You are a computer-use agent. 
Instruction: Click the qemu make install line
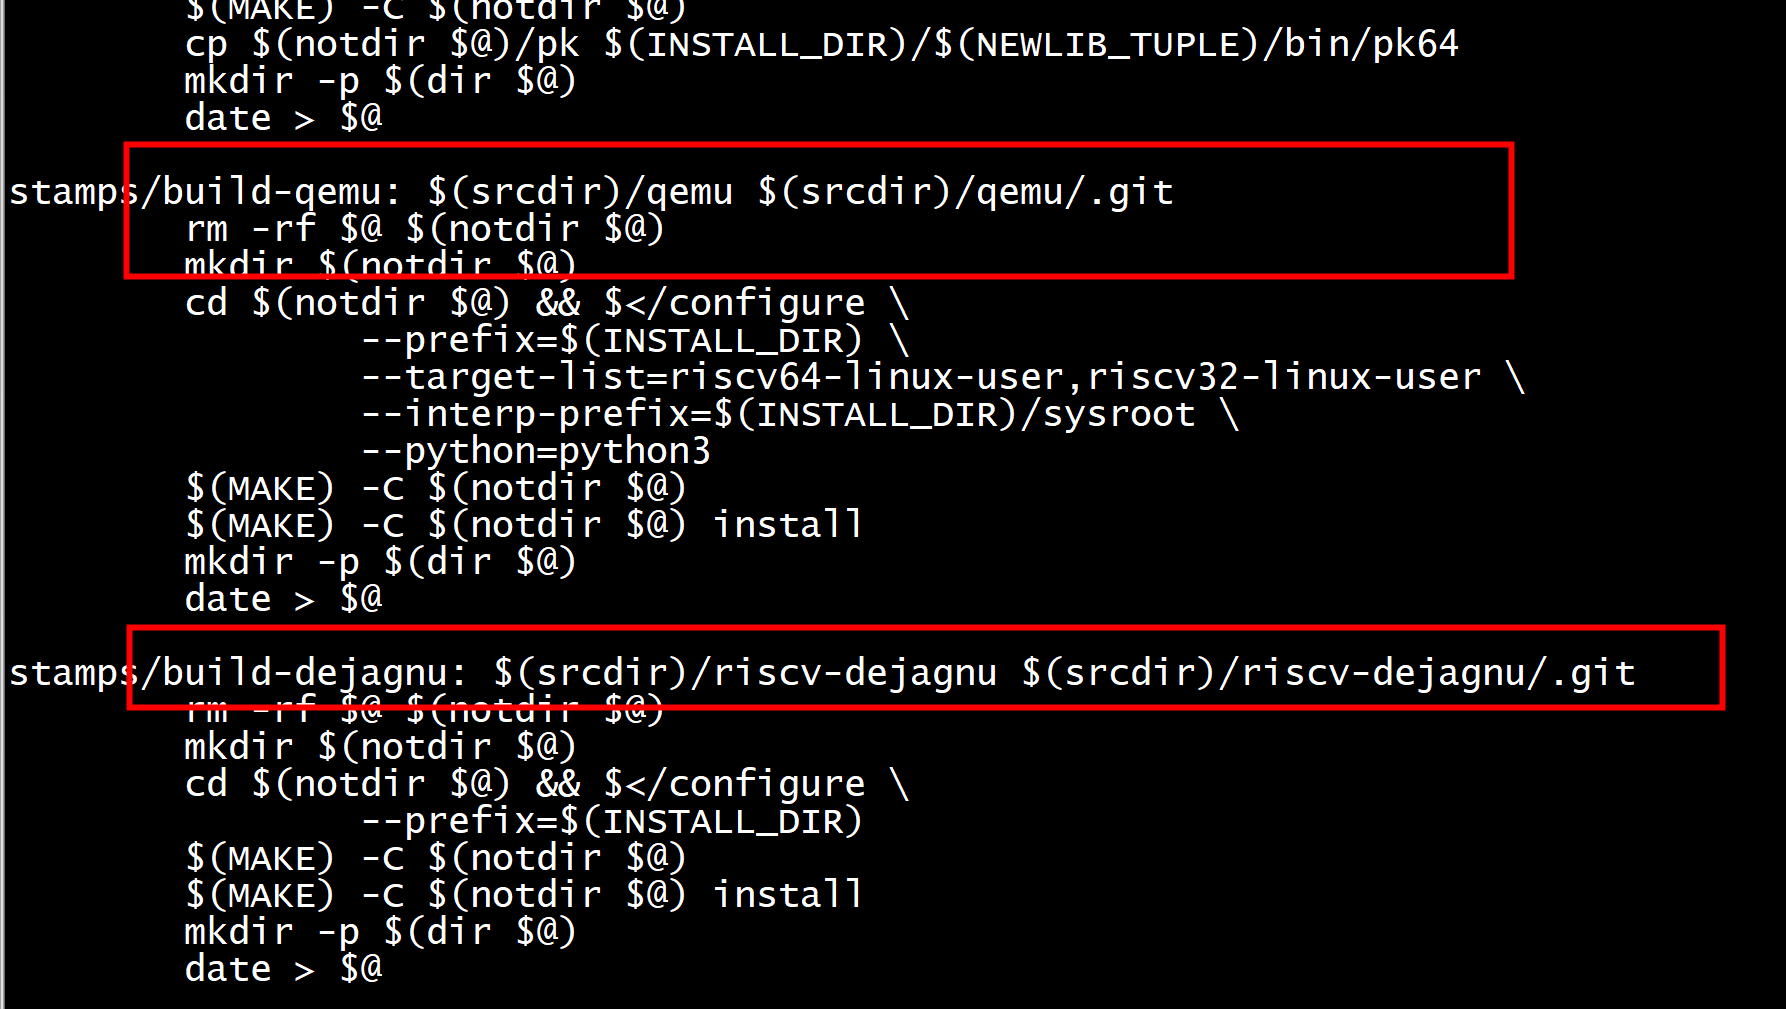pyautogui.click(x=524, y=524)
